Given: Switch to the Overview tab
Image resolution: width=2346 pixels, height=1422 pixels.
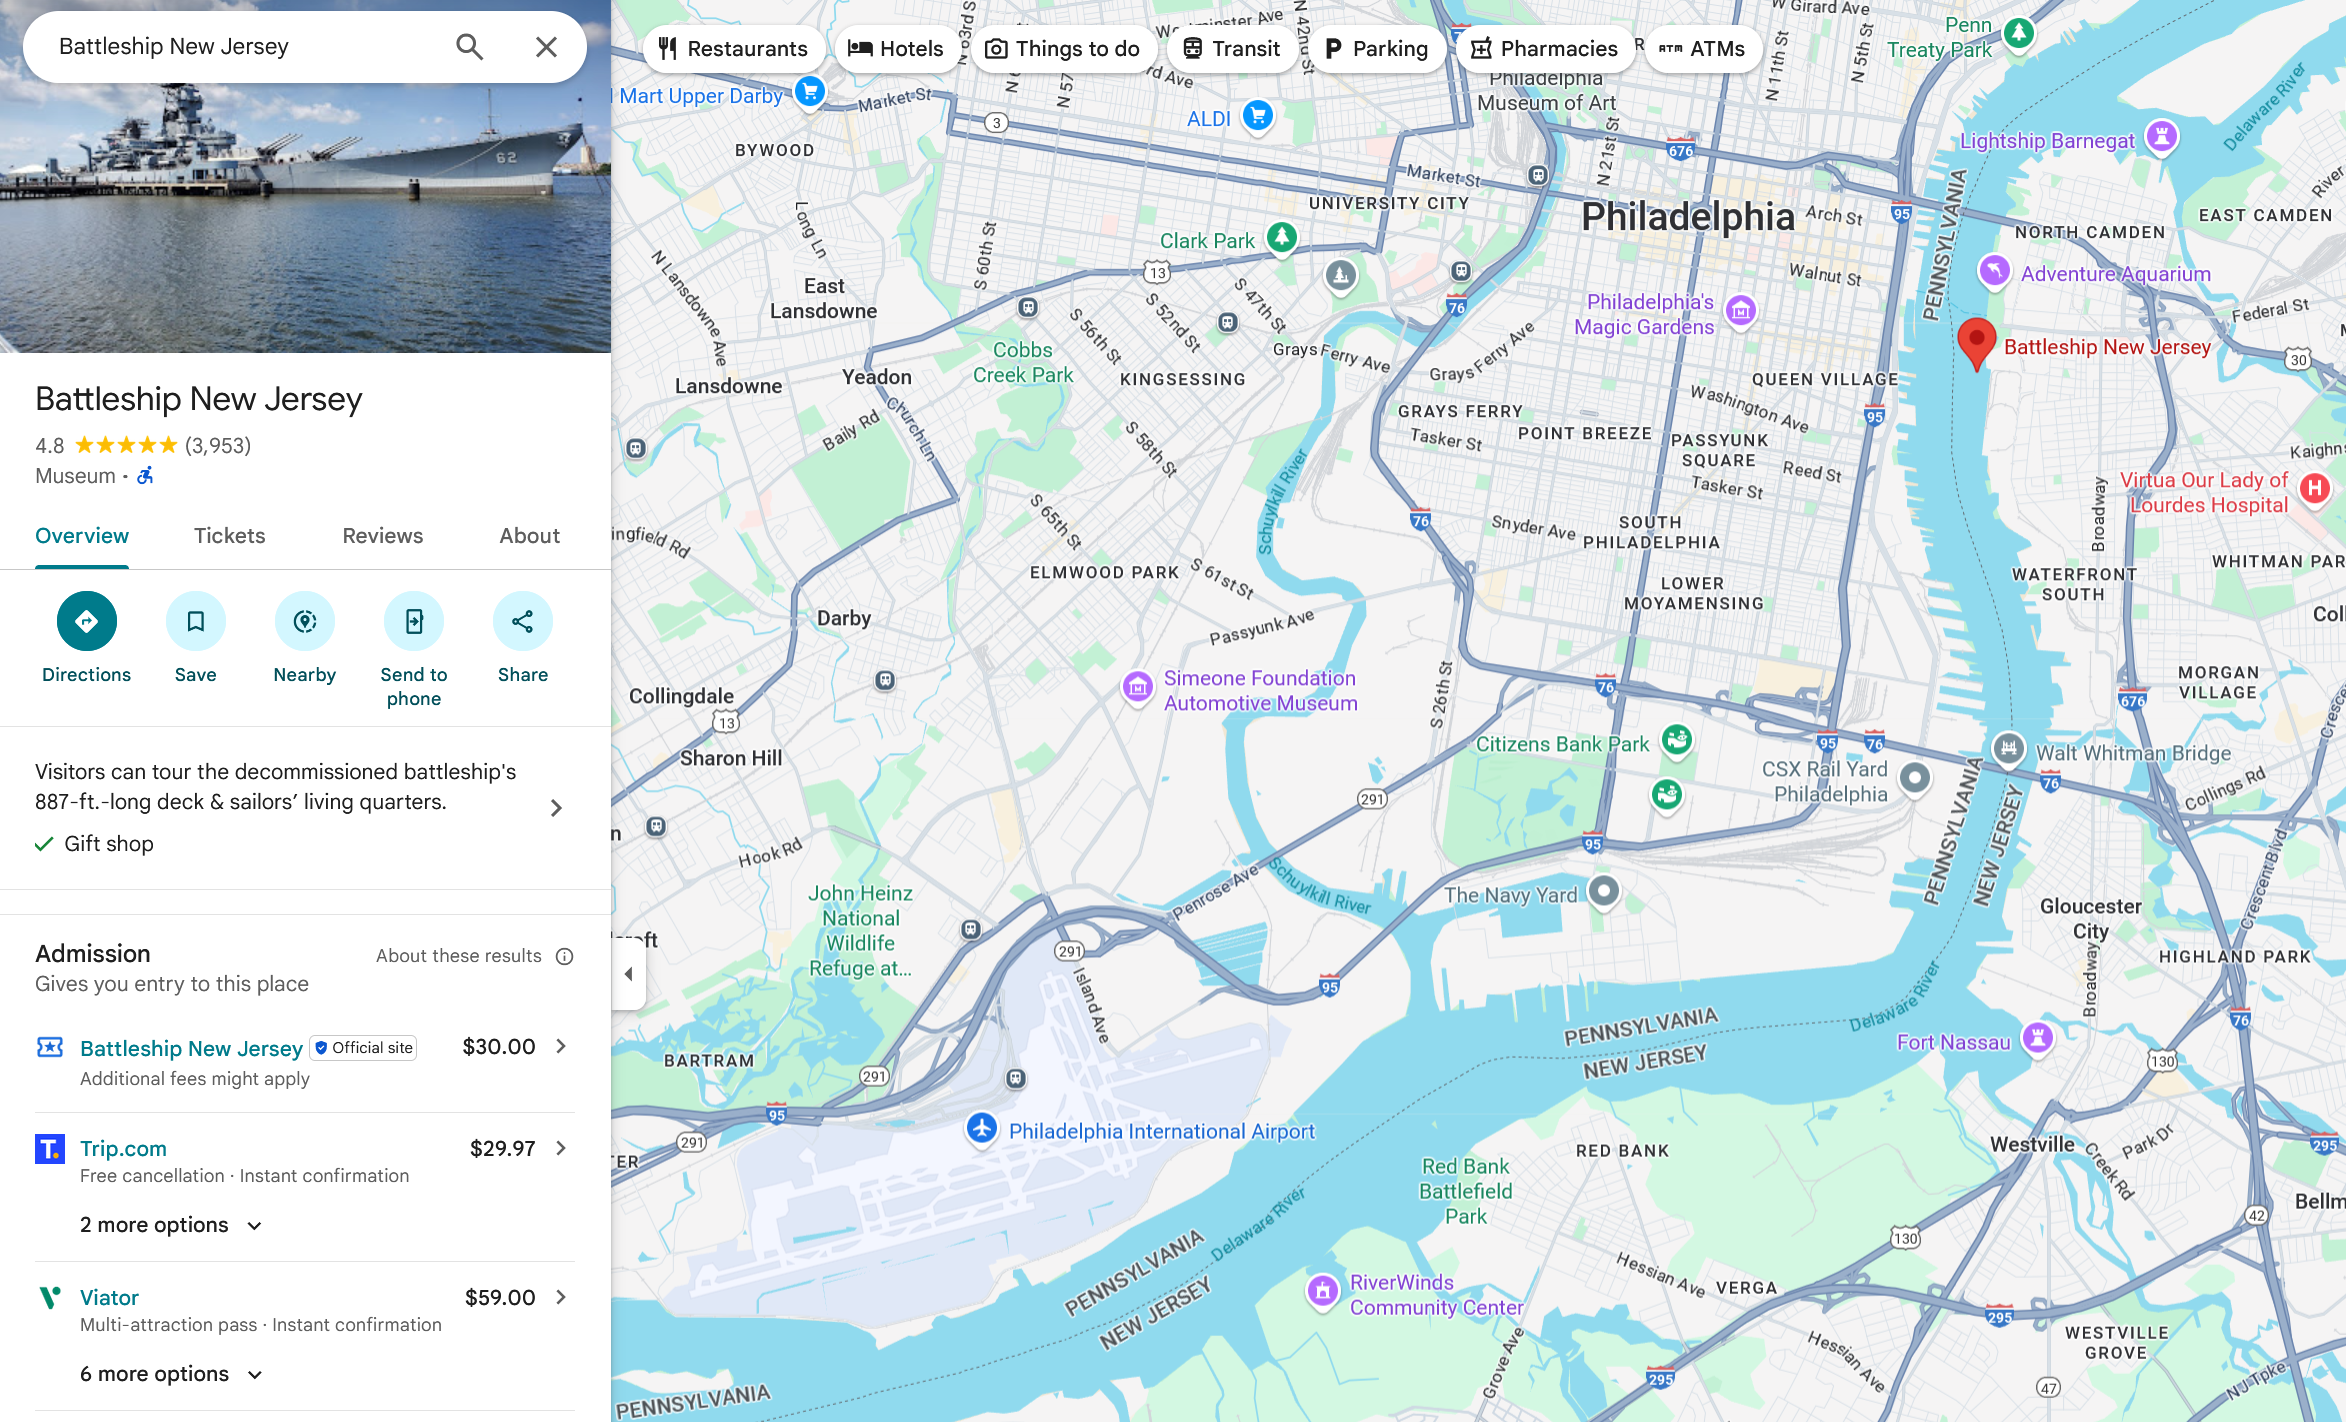Looking at the screenshot, I should [82, 536].
